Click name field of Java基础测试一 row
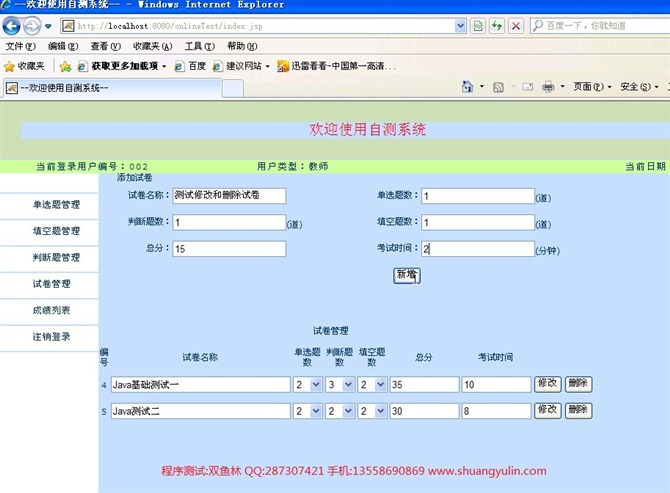 pyautogui.click(x=200, y=384)
